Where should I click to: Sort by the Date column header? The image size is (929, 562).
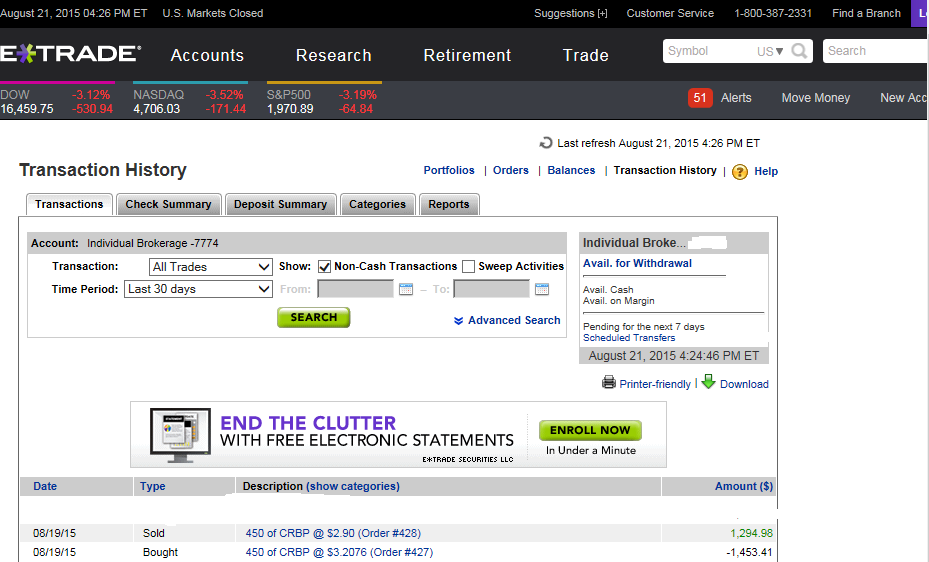(x=45, y=486)
